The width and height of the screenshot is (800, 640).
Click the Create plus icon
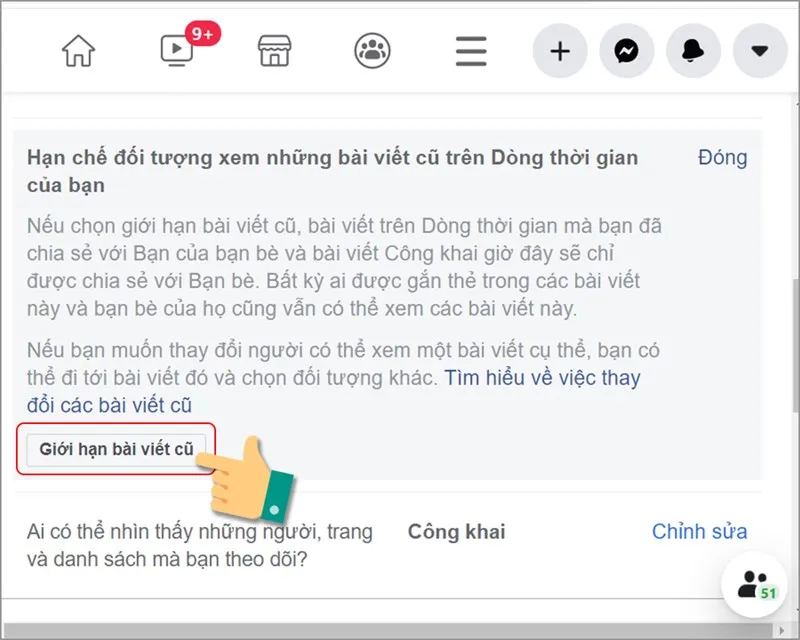click(x=559, y=50)
